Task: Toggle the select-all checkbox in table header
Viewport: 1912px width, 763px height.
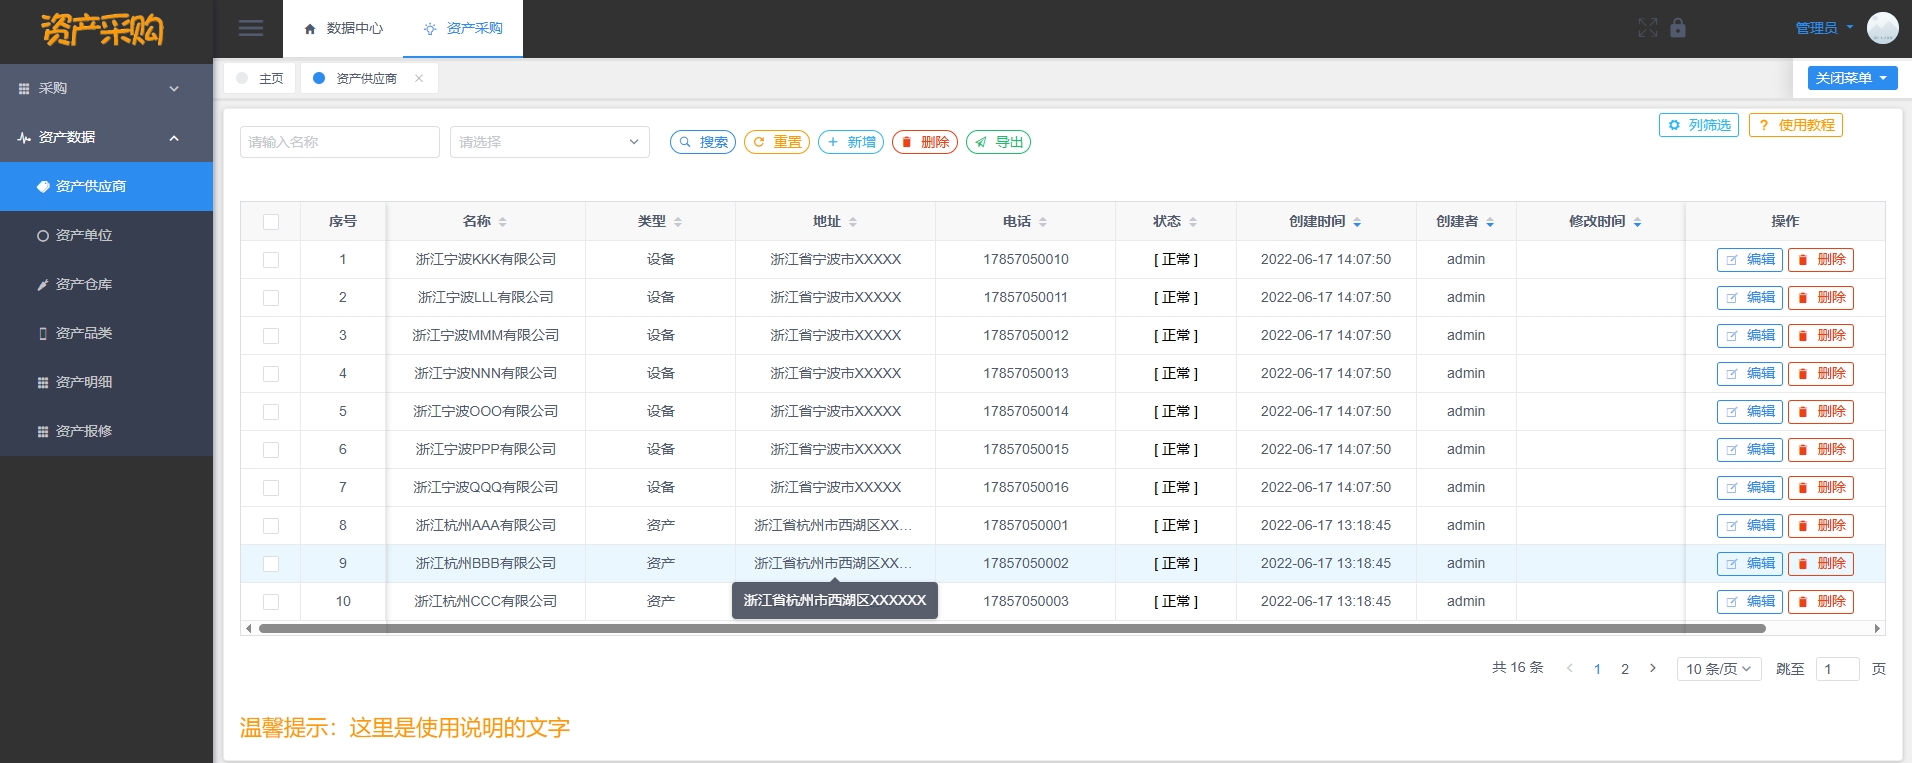Action: coord(271,222)
